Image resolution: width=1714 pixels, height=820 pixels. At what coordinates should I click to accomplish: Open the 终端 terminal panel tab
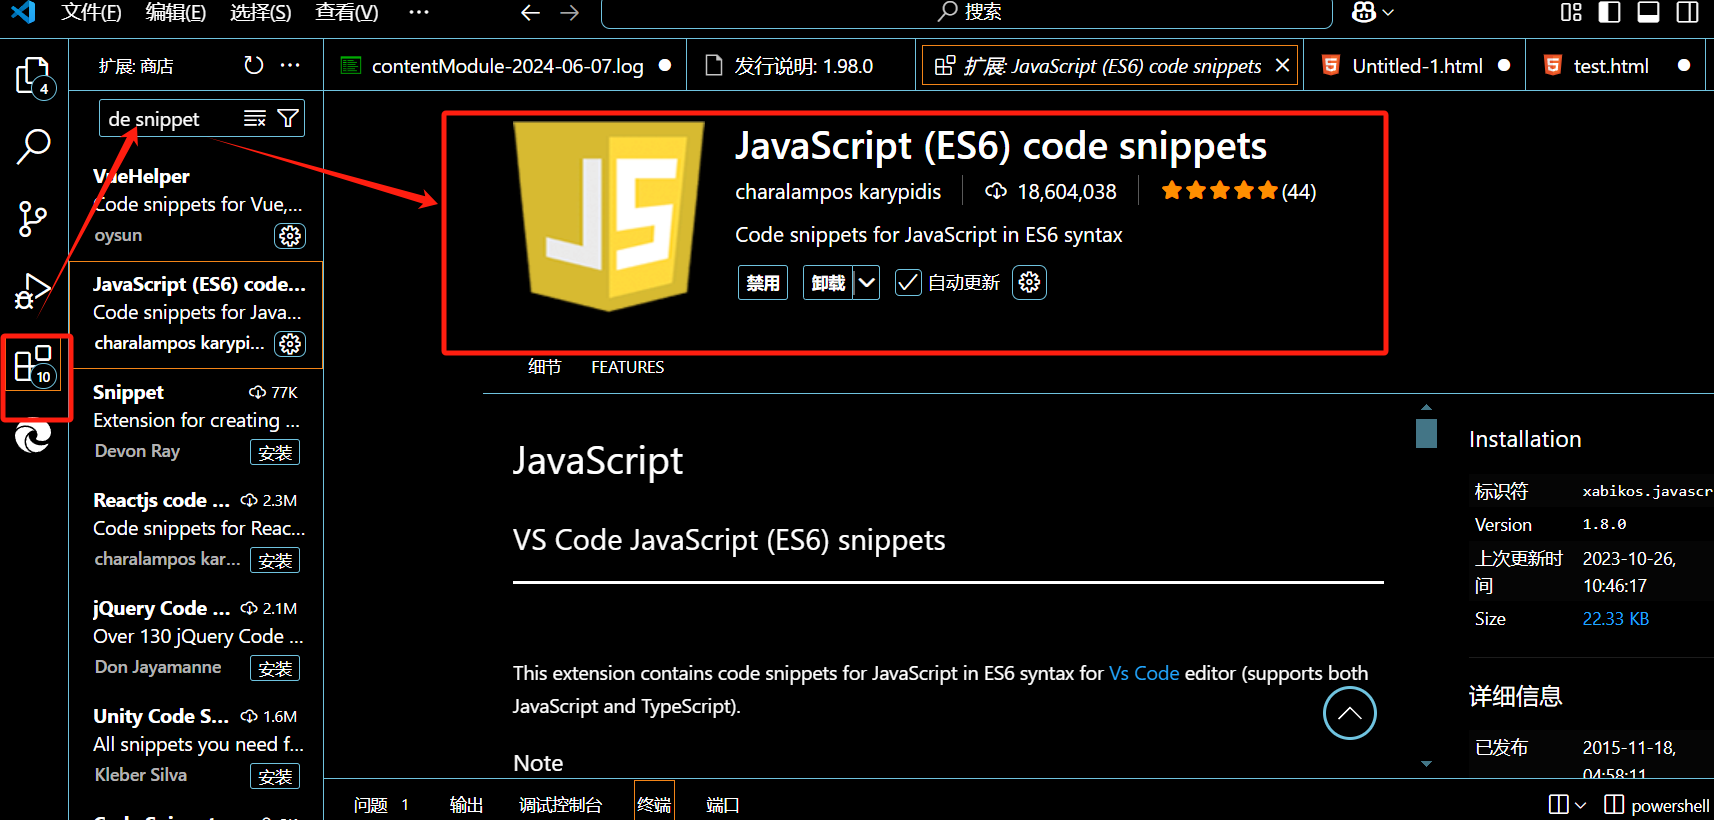[x=654, y=805]
